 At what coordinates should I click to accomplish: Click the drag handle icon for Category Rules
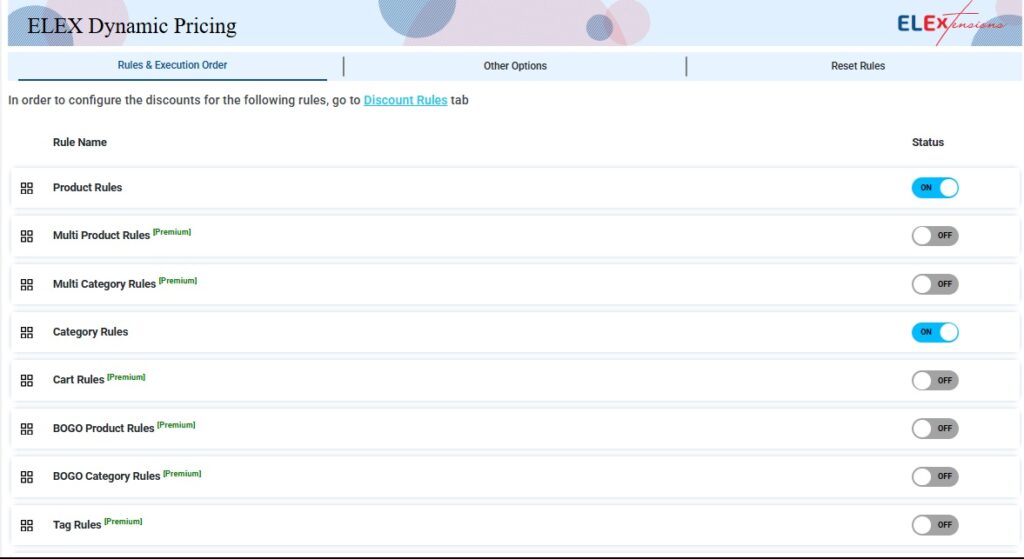(x=27, y=332)
